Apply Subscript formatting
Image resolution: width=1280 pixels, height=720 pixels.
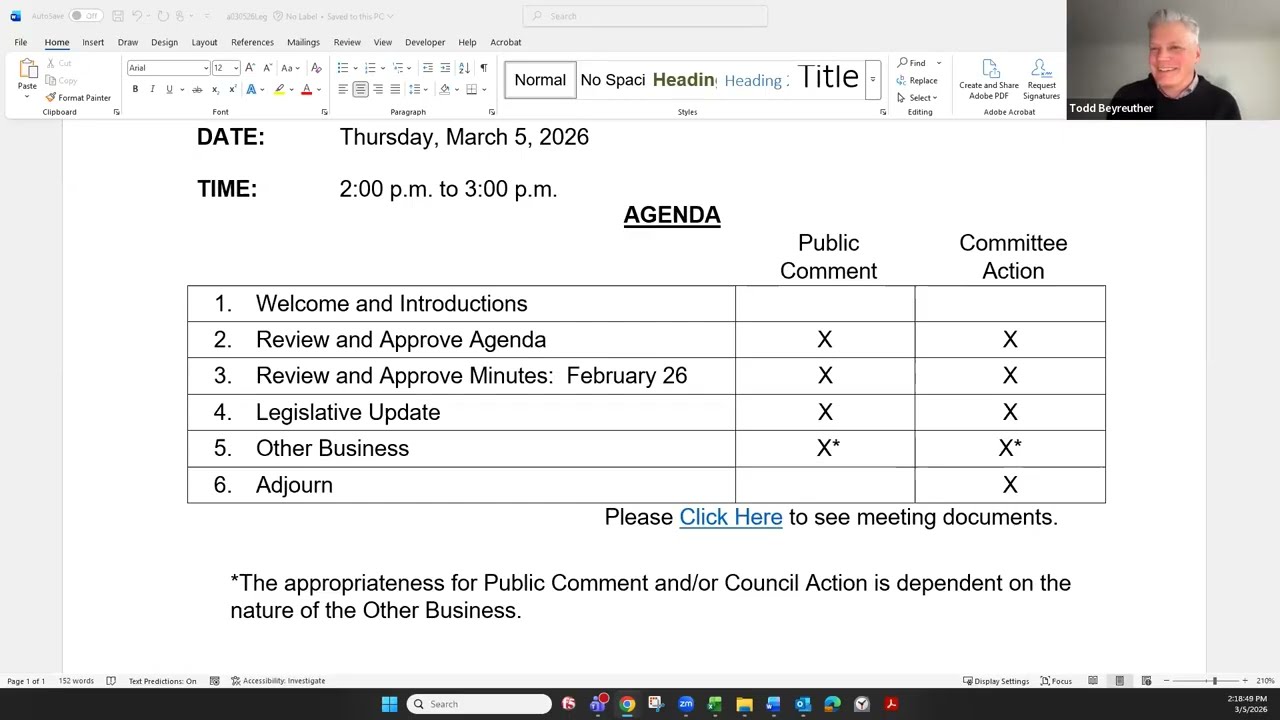point(215,89)
